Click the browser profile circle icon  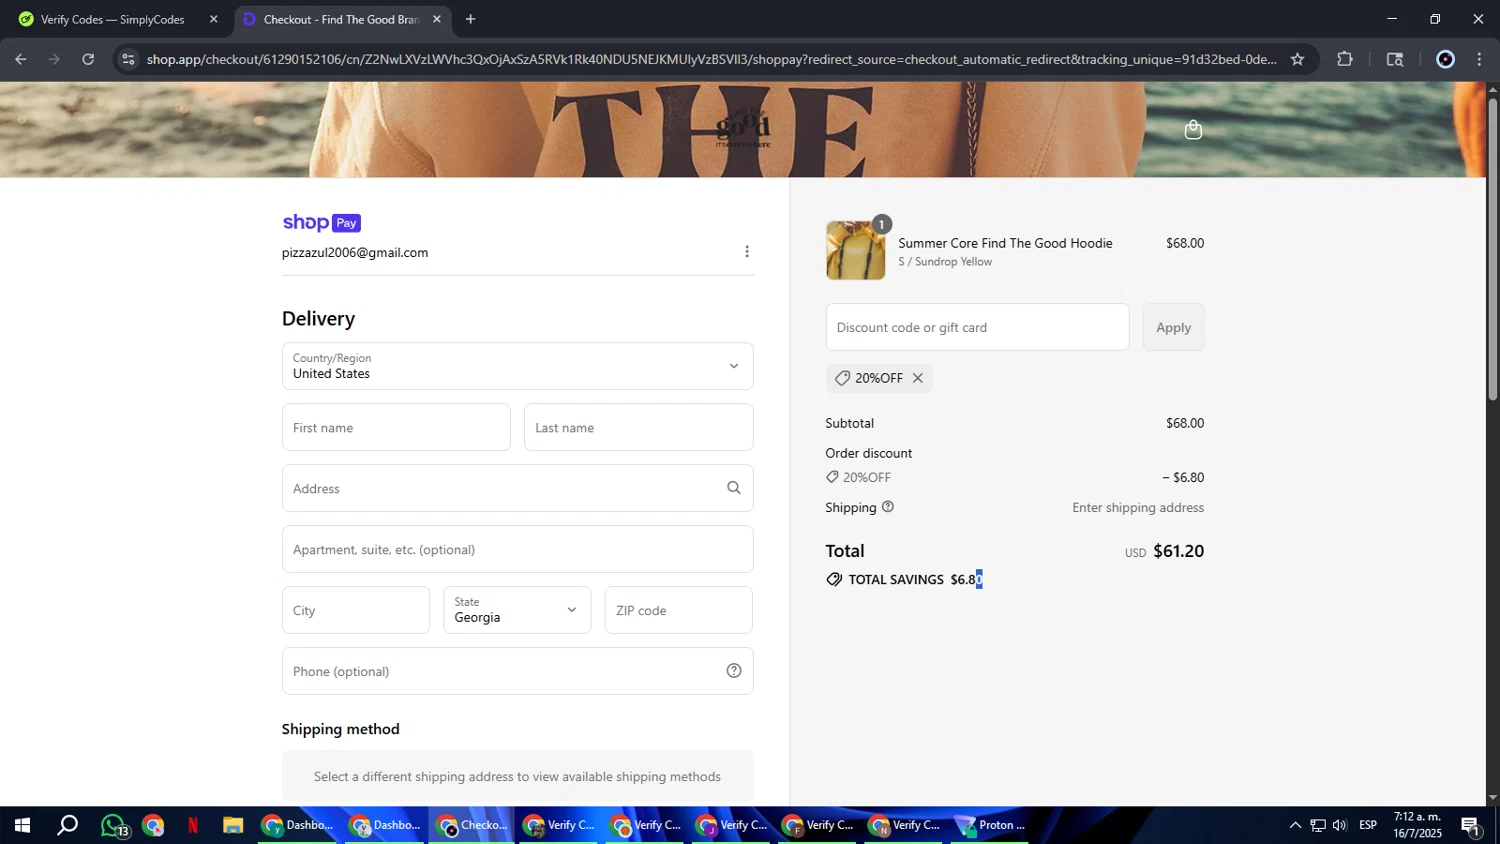pos(1445,59)
